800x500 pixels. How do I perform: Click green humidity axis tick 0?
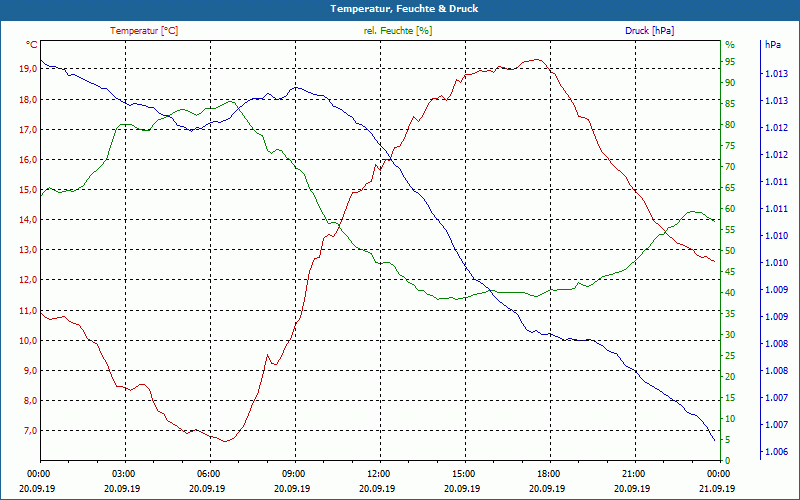pos(728,460)
